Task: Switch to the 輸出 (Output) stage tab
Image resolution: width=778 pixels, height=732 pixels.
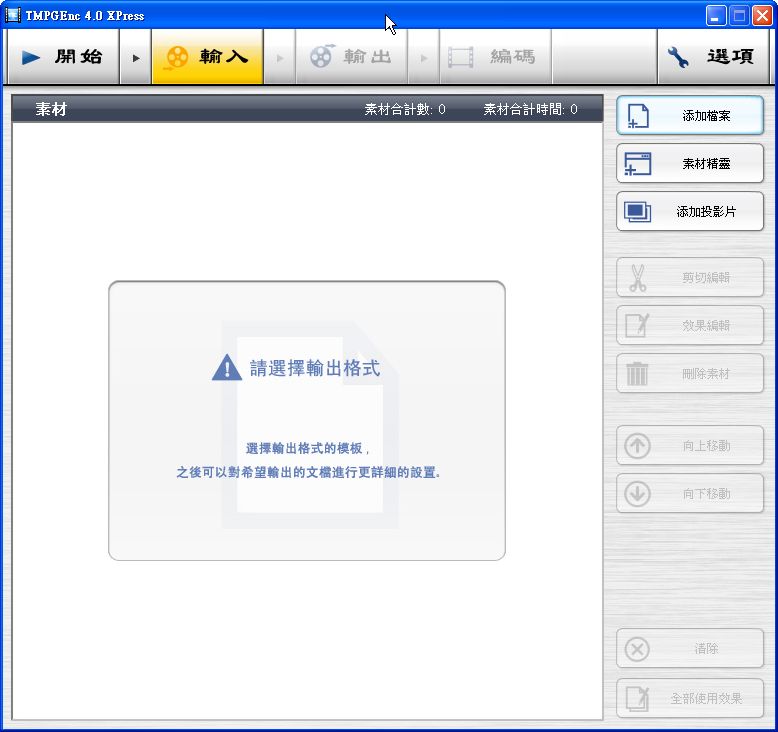Action: coord(351,57)
